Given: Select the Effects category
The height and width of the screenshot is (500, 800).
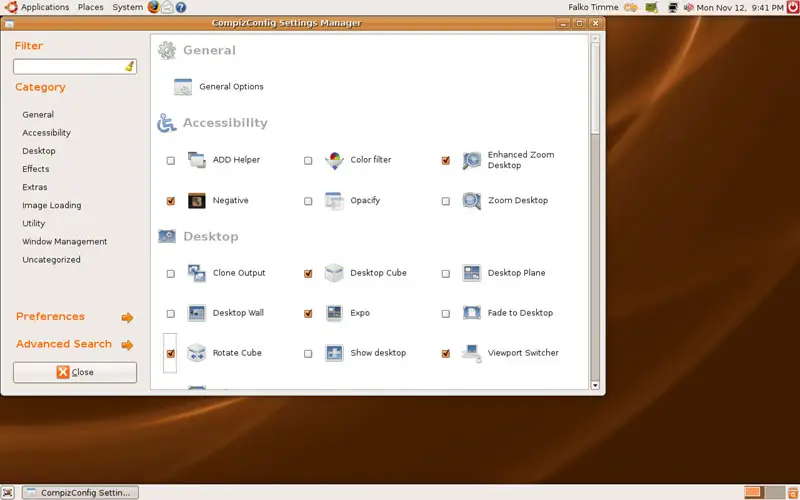Looking at the screenshot, I should [x=36, y=169].
